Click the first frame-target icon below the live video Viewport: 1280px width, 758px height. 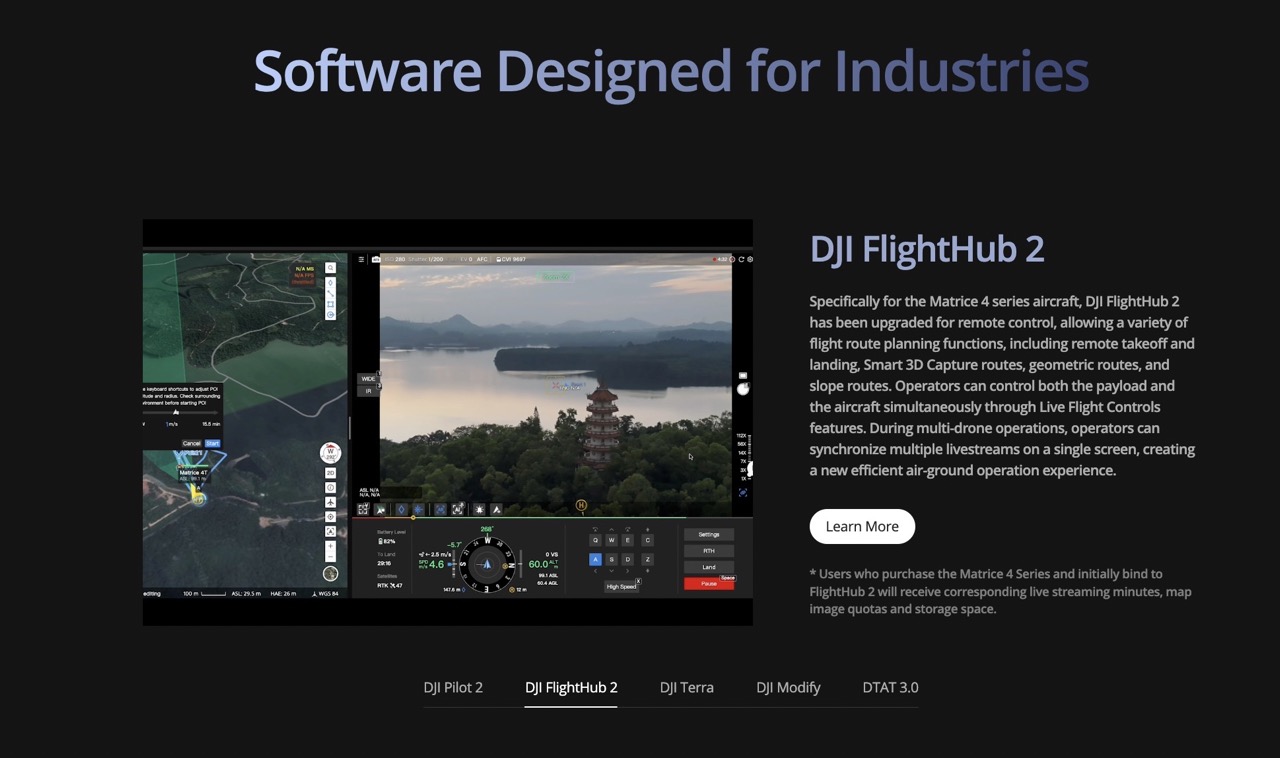(x=363, y=510)
